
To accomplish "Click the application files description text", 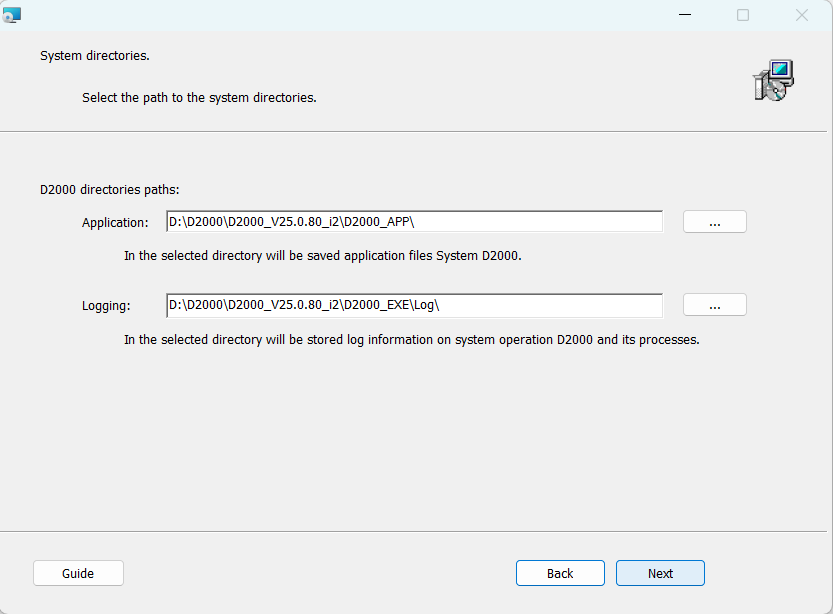I will (x=322, y=256).
